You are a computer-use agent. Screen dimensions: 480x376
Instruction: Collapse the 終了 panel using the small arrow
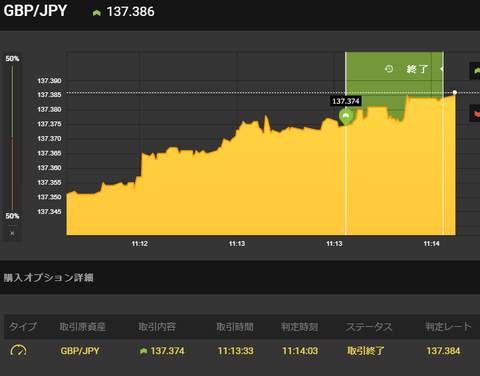442,69
